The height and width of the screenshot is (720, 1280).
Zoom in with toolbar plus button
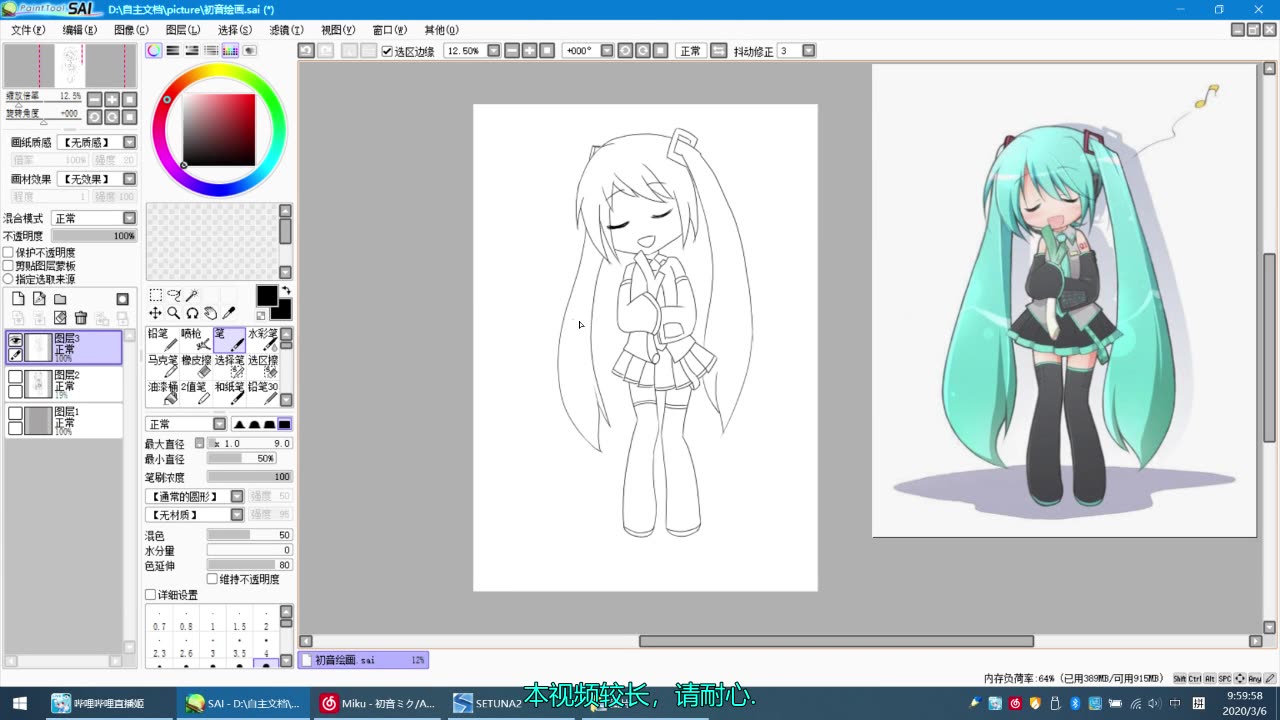pos(530,51)
